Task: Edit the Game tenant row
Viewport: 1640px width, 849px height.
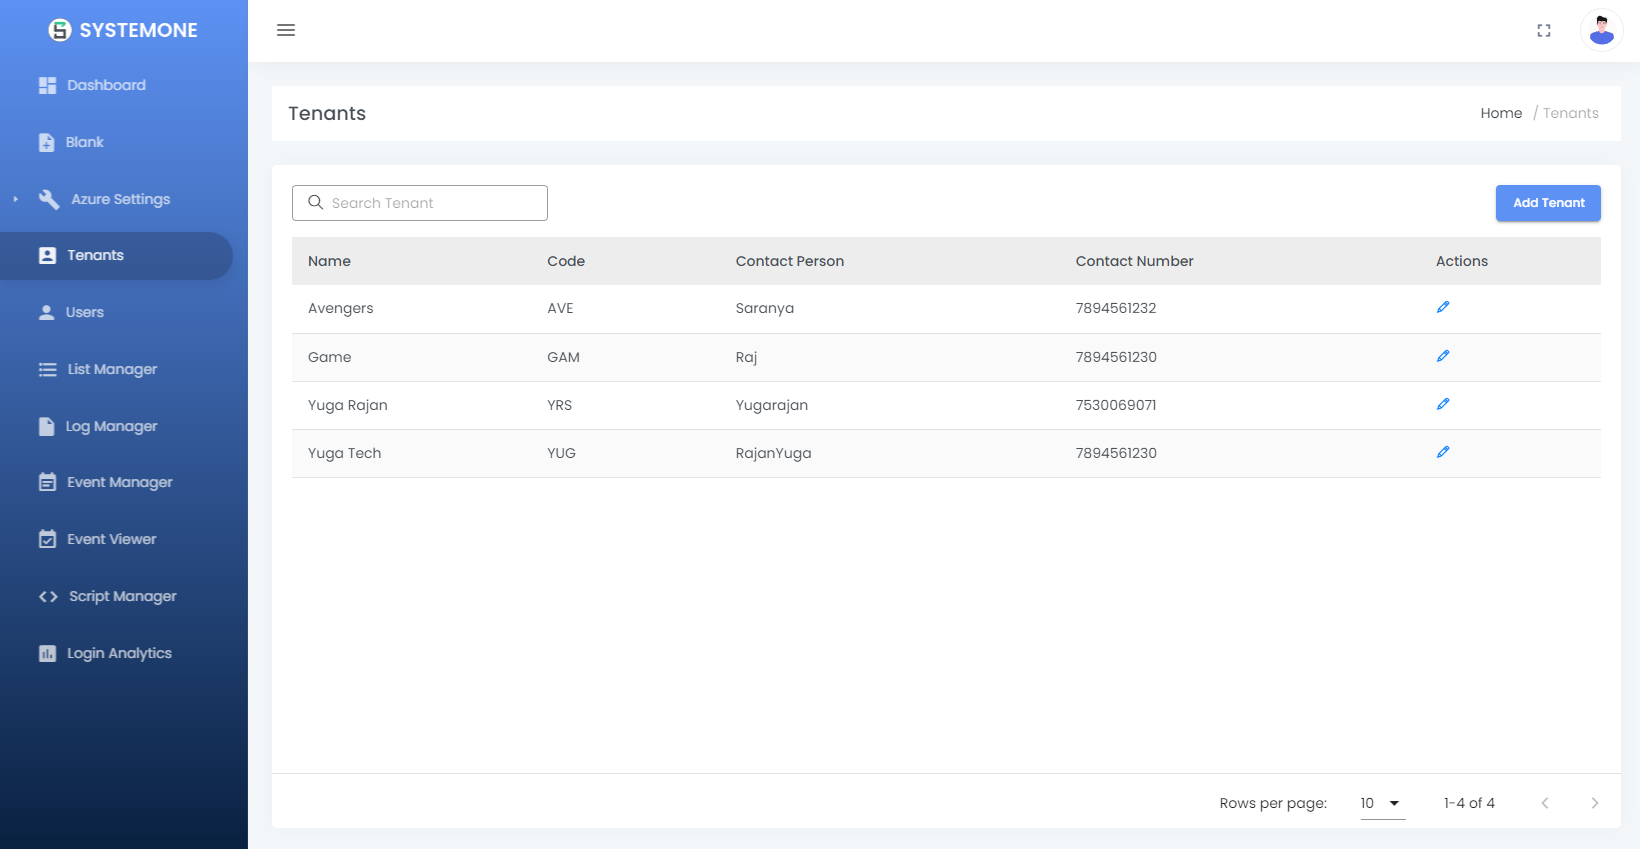Action: pyautogui.click(x=1442, y=357)
